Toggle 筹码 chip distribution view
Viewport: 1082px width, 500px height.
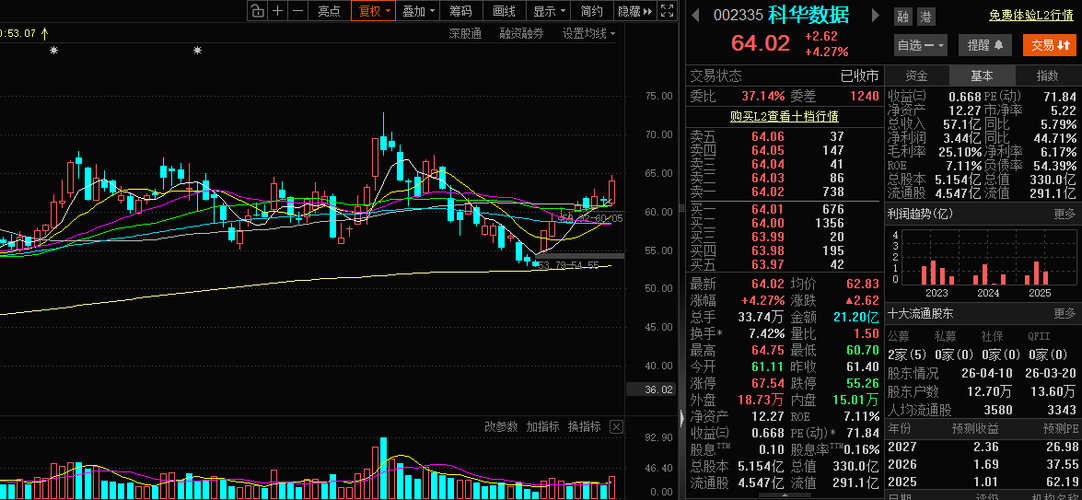(461, 10)
